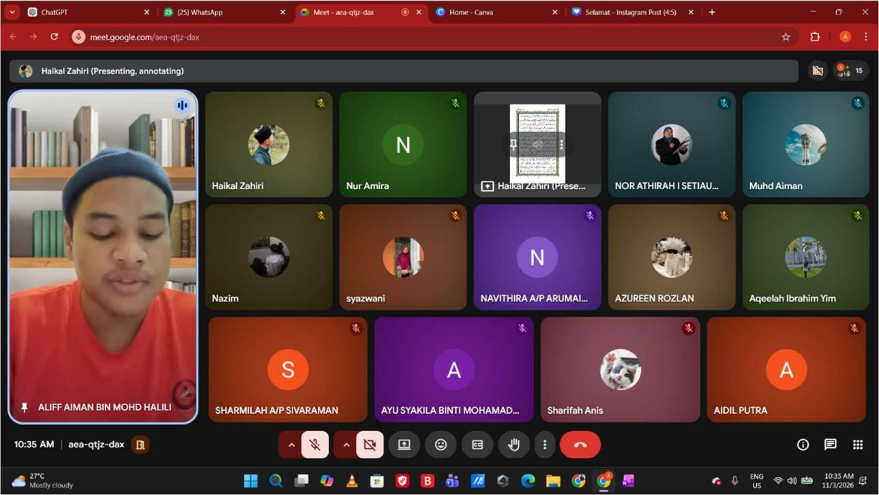
Task: Click the picture-in-picture icon near the participant count
Action: coord(817,71)
